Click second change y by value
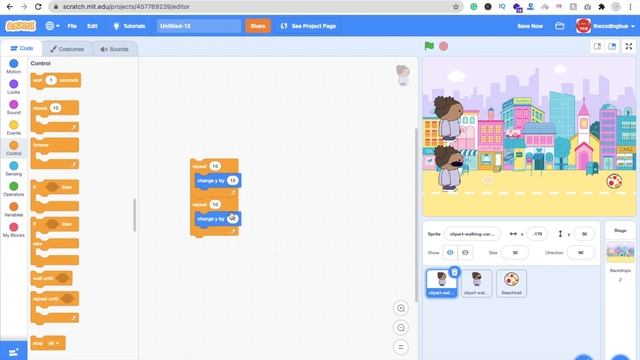This screenshot has width=640, height=360. point(232,218)
